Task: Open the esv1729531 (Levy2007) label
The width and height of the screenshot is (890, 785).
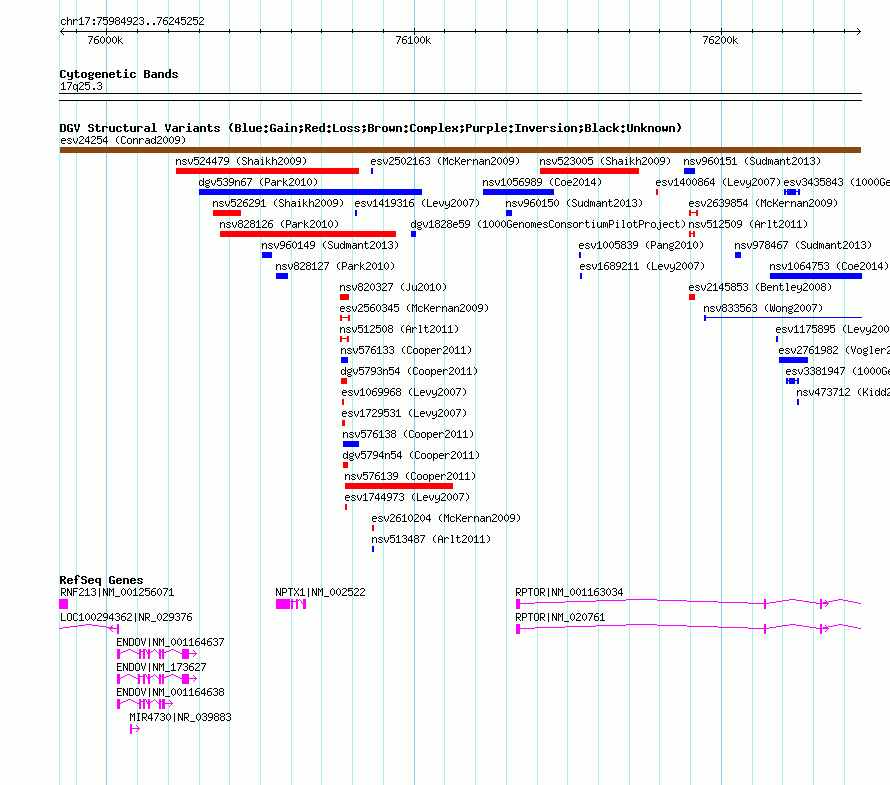Action: [x=404, y=413]
